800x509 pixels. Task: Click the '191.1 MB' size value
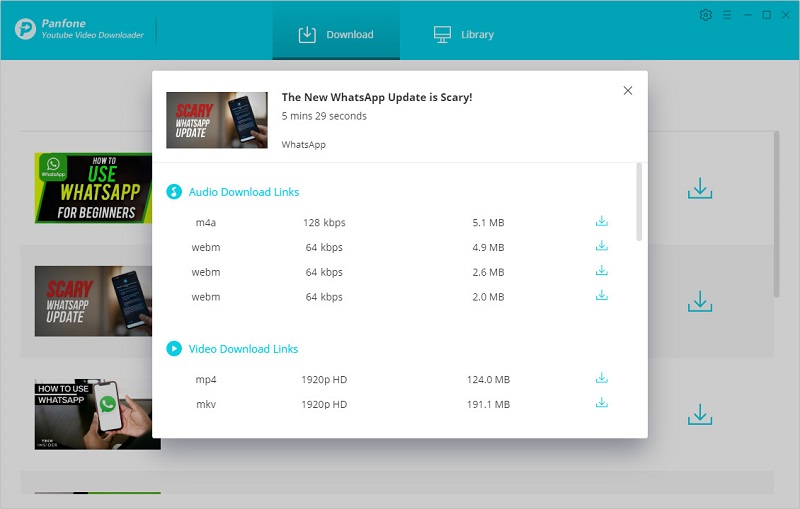488,404
